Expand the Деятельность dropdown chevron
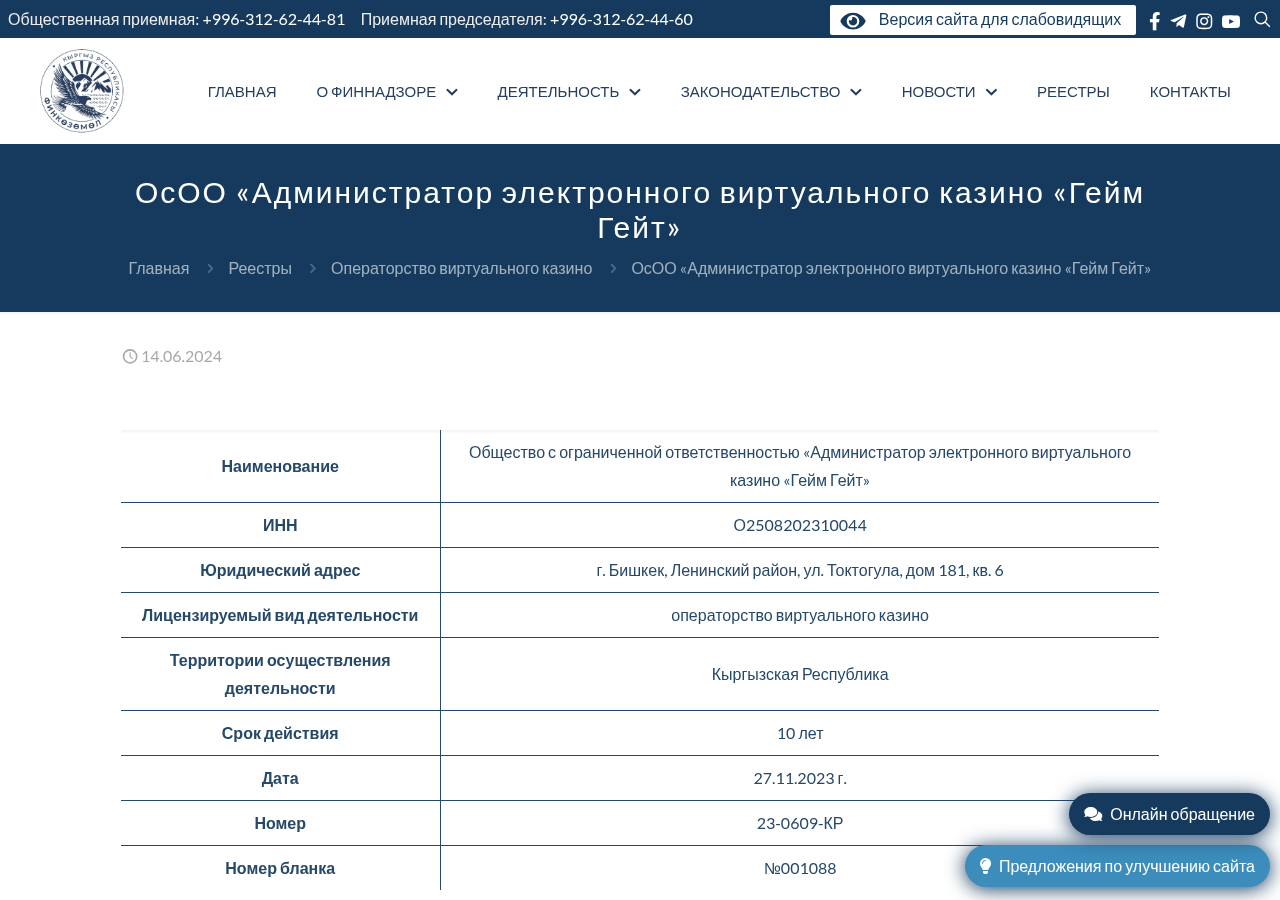 tap(635, 92)
